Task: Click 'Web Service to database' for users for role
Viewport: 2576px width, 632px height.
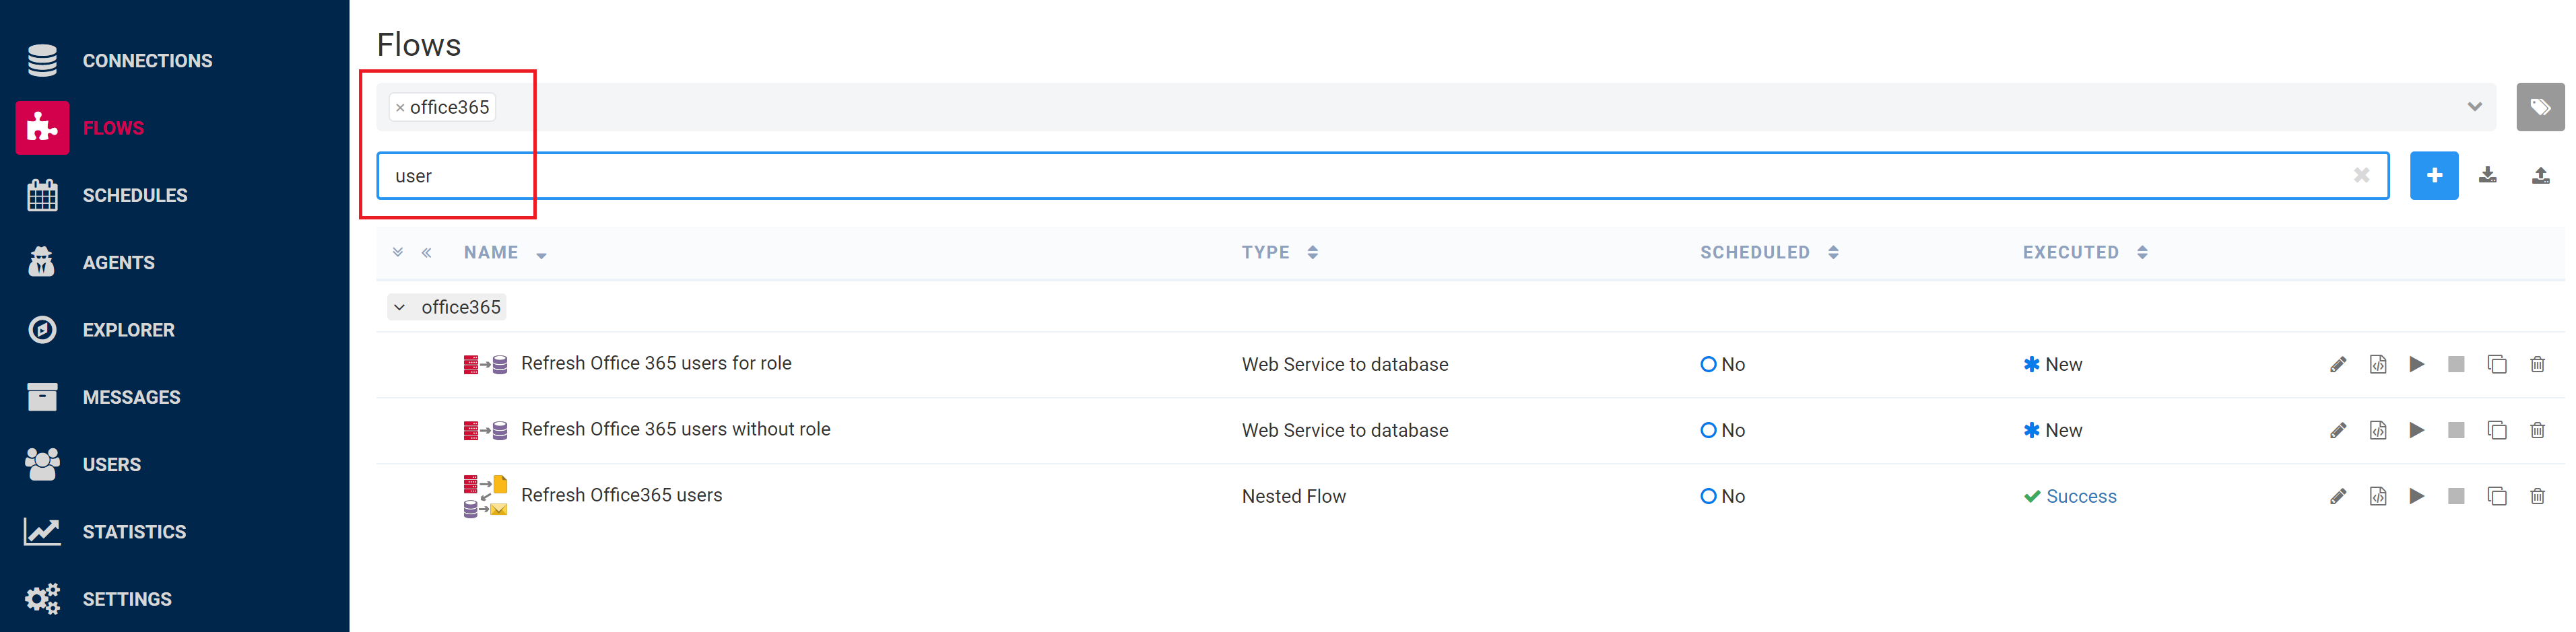Action: [x=1345, y=365]
